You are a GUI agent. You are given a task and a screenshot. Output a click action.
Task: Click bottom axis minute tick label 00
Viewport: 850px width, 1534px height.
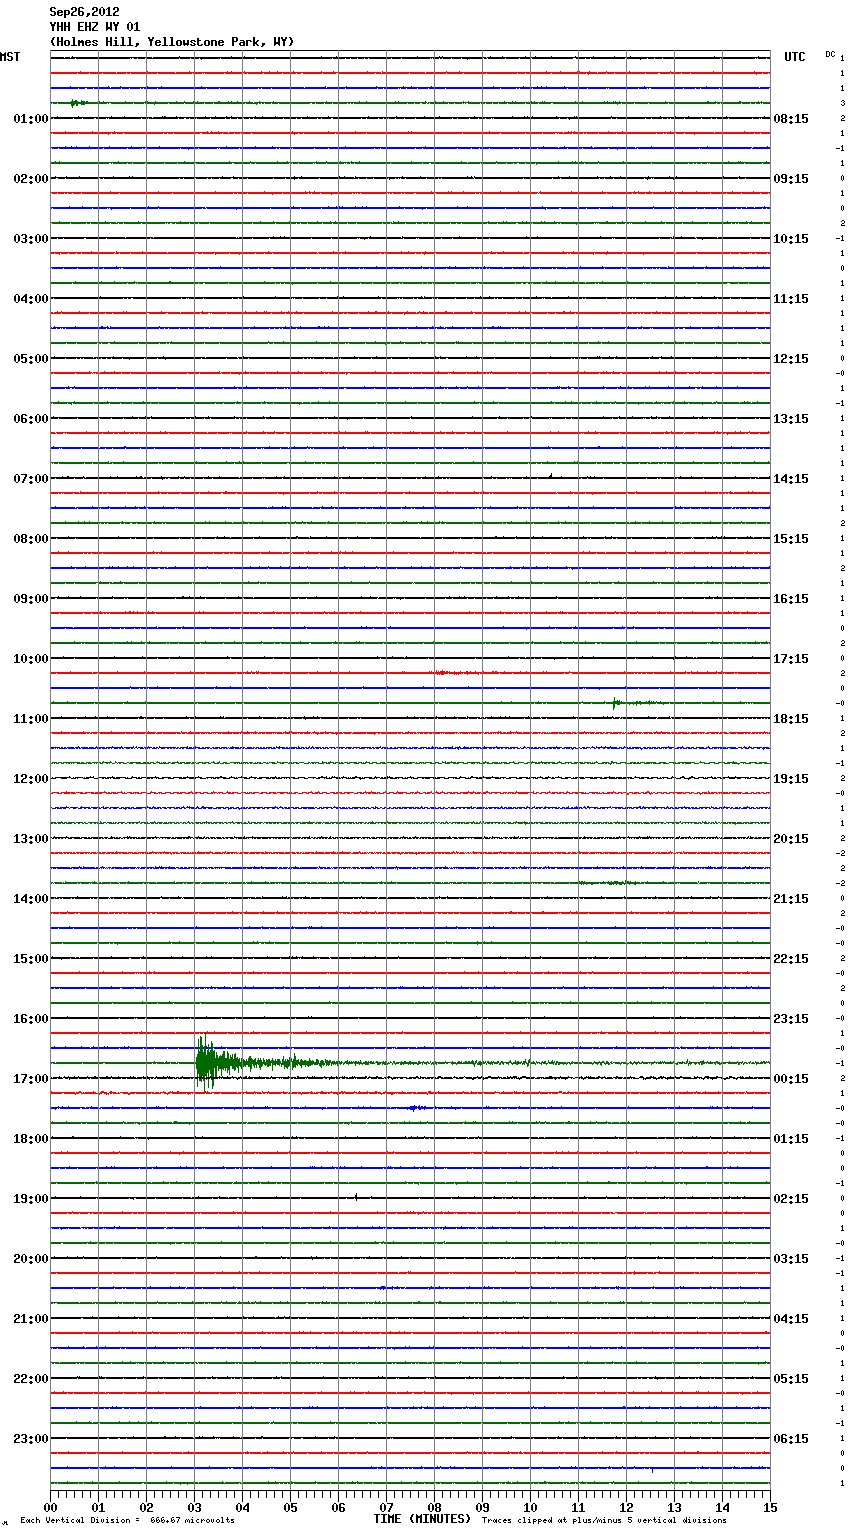pos(50,1507)
